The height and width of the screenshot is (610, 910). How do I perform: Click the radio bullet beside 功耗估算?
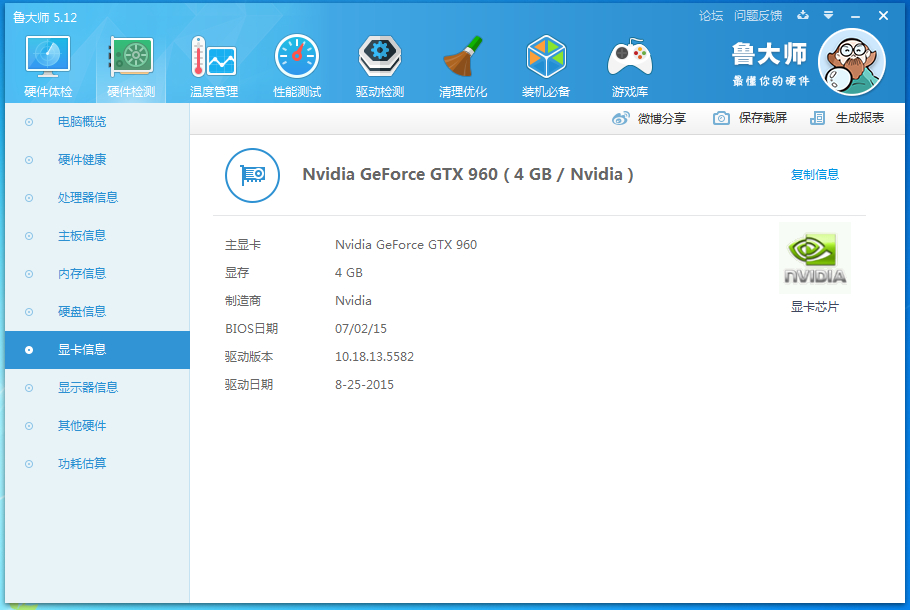(29, 464)
